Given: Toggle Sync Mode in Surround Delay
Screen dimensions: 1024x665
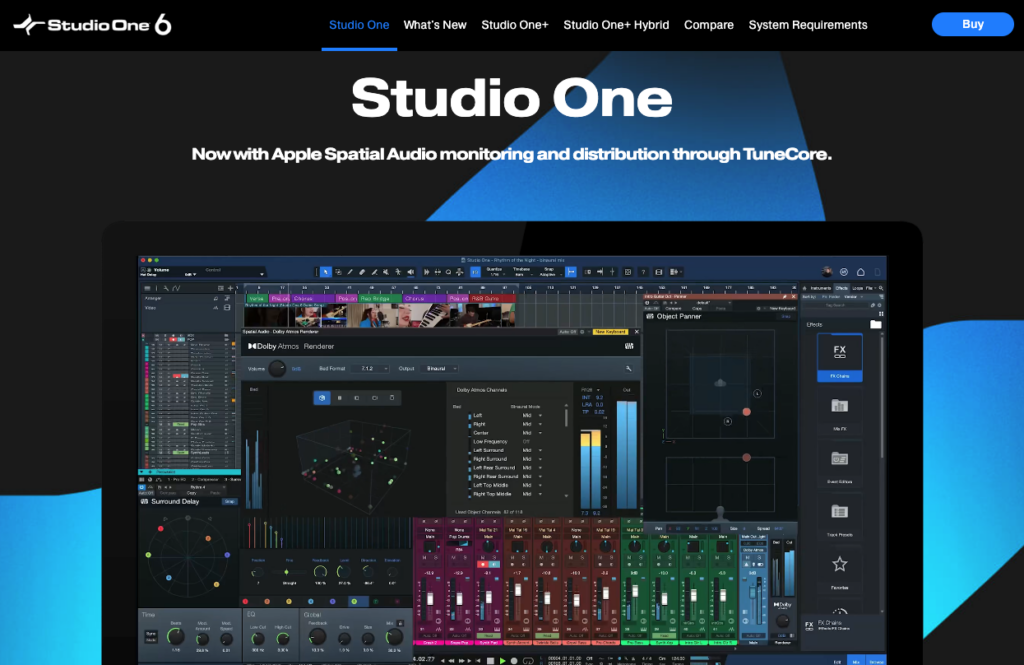Looking at the screenshot, I should pos(151,637).
